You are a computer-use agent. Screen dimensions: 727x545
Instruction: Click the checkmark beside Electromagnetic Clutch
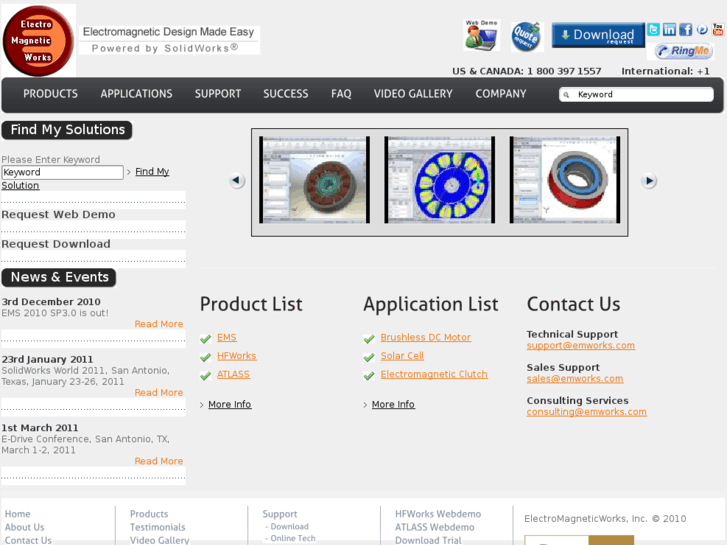(x=369, y=376)
